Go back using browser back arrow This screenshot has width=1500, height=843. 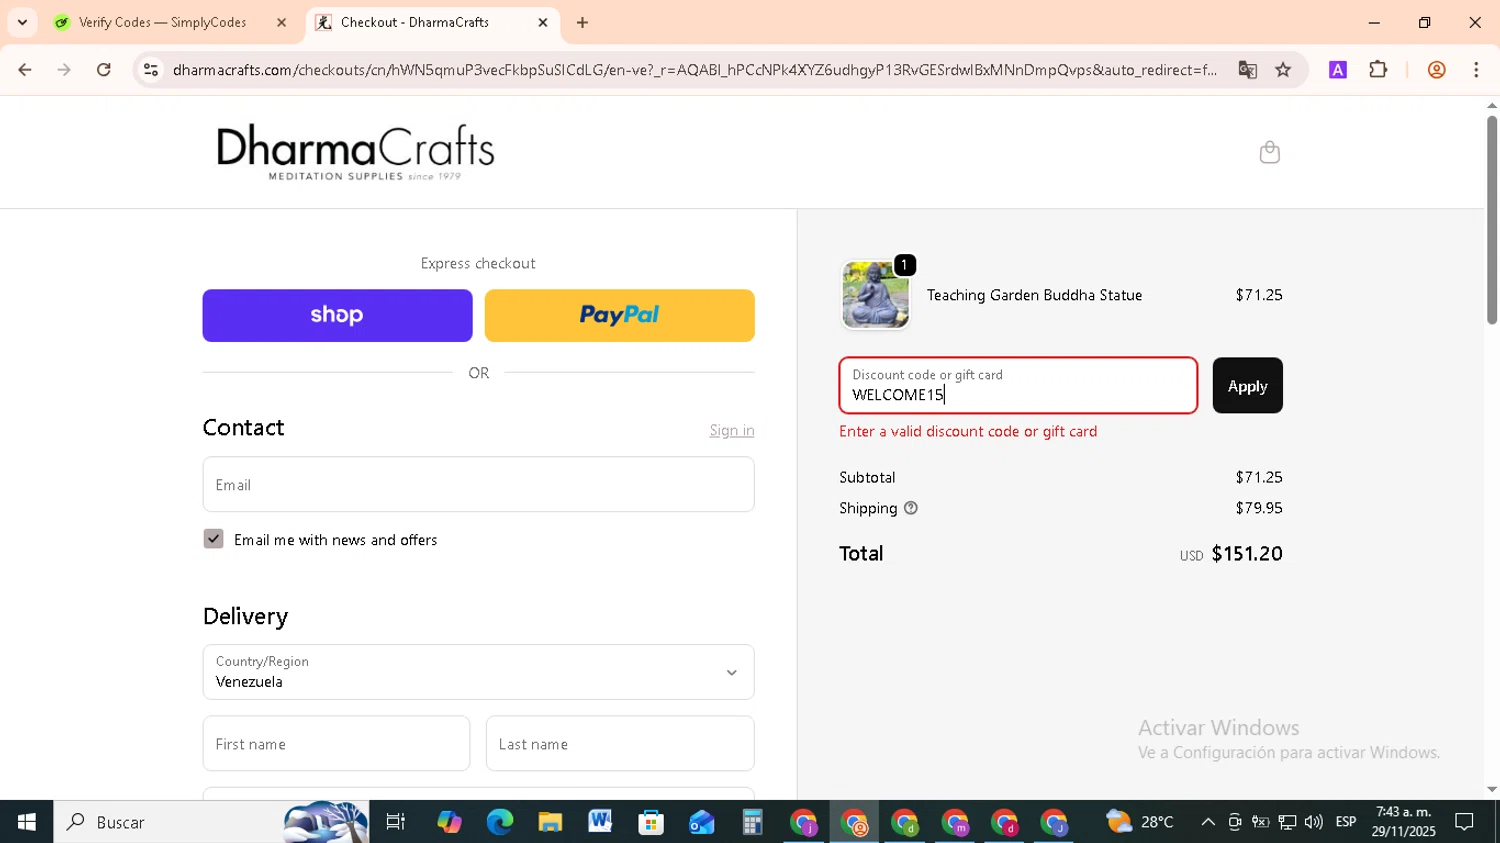25,70
